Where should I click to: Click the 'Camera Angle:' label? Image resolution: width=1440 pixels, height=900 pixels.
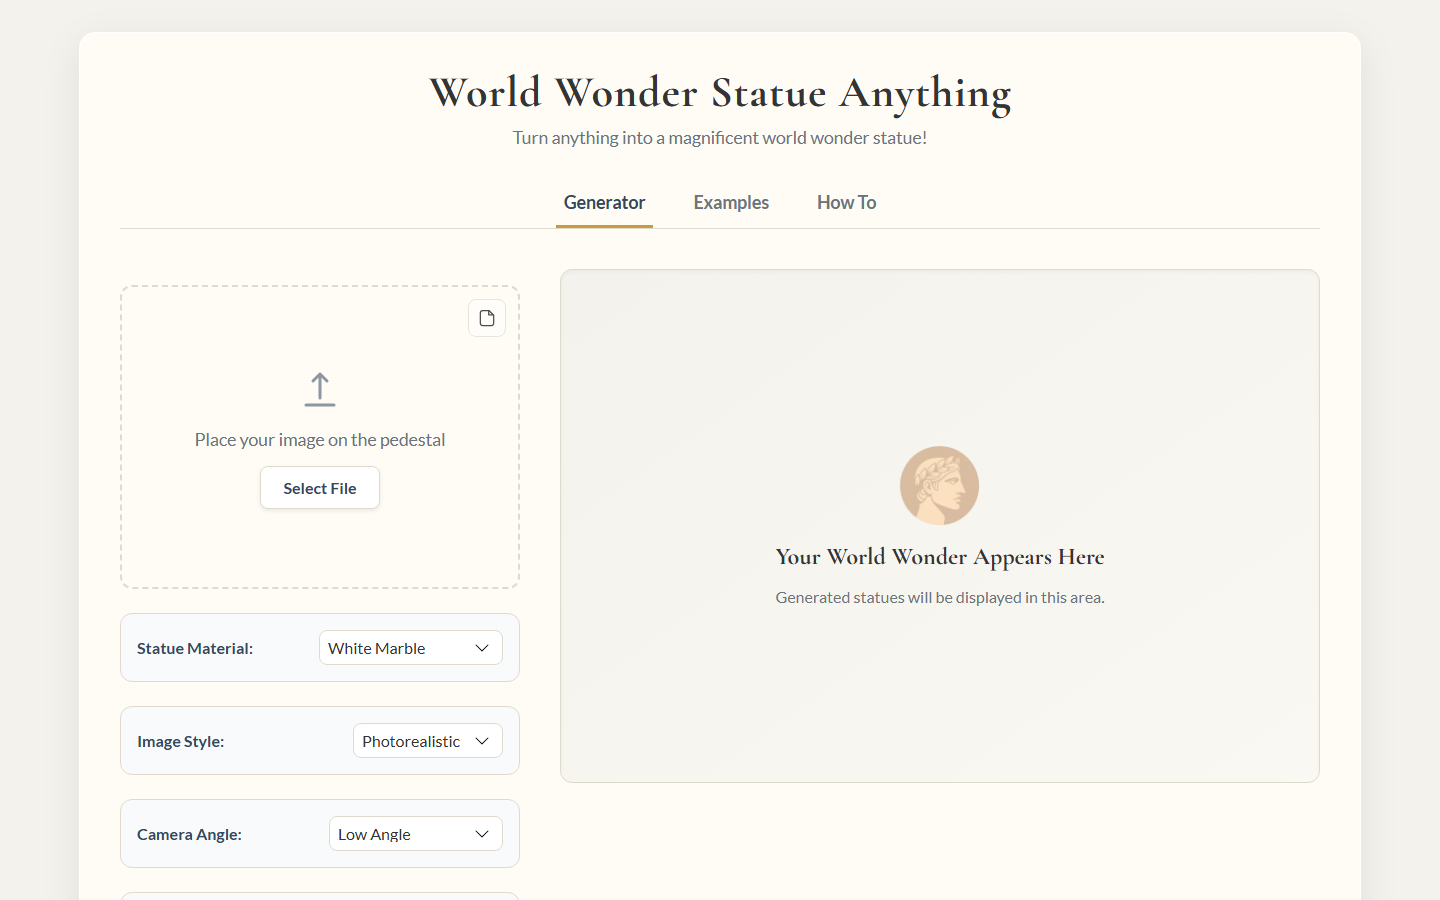coord(190,834)
